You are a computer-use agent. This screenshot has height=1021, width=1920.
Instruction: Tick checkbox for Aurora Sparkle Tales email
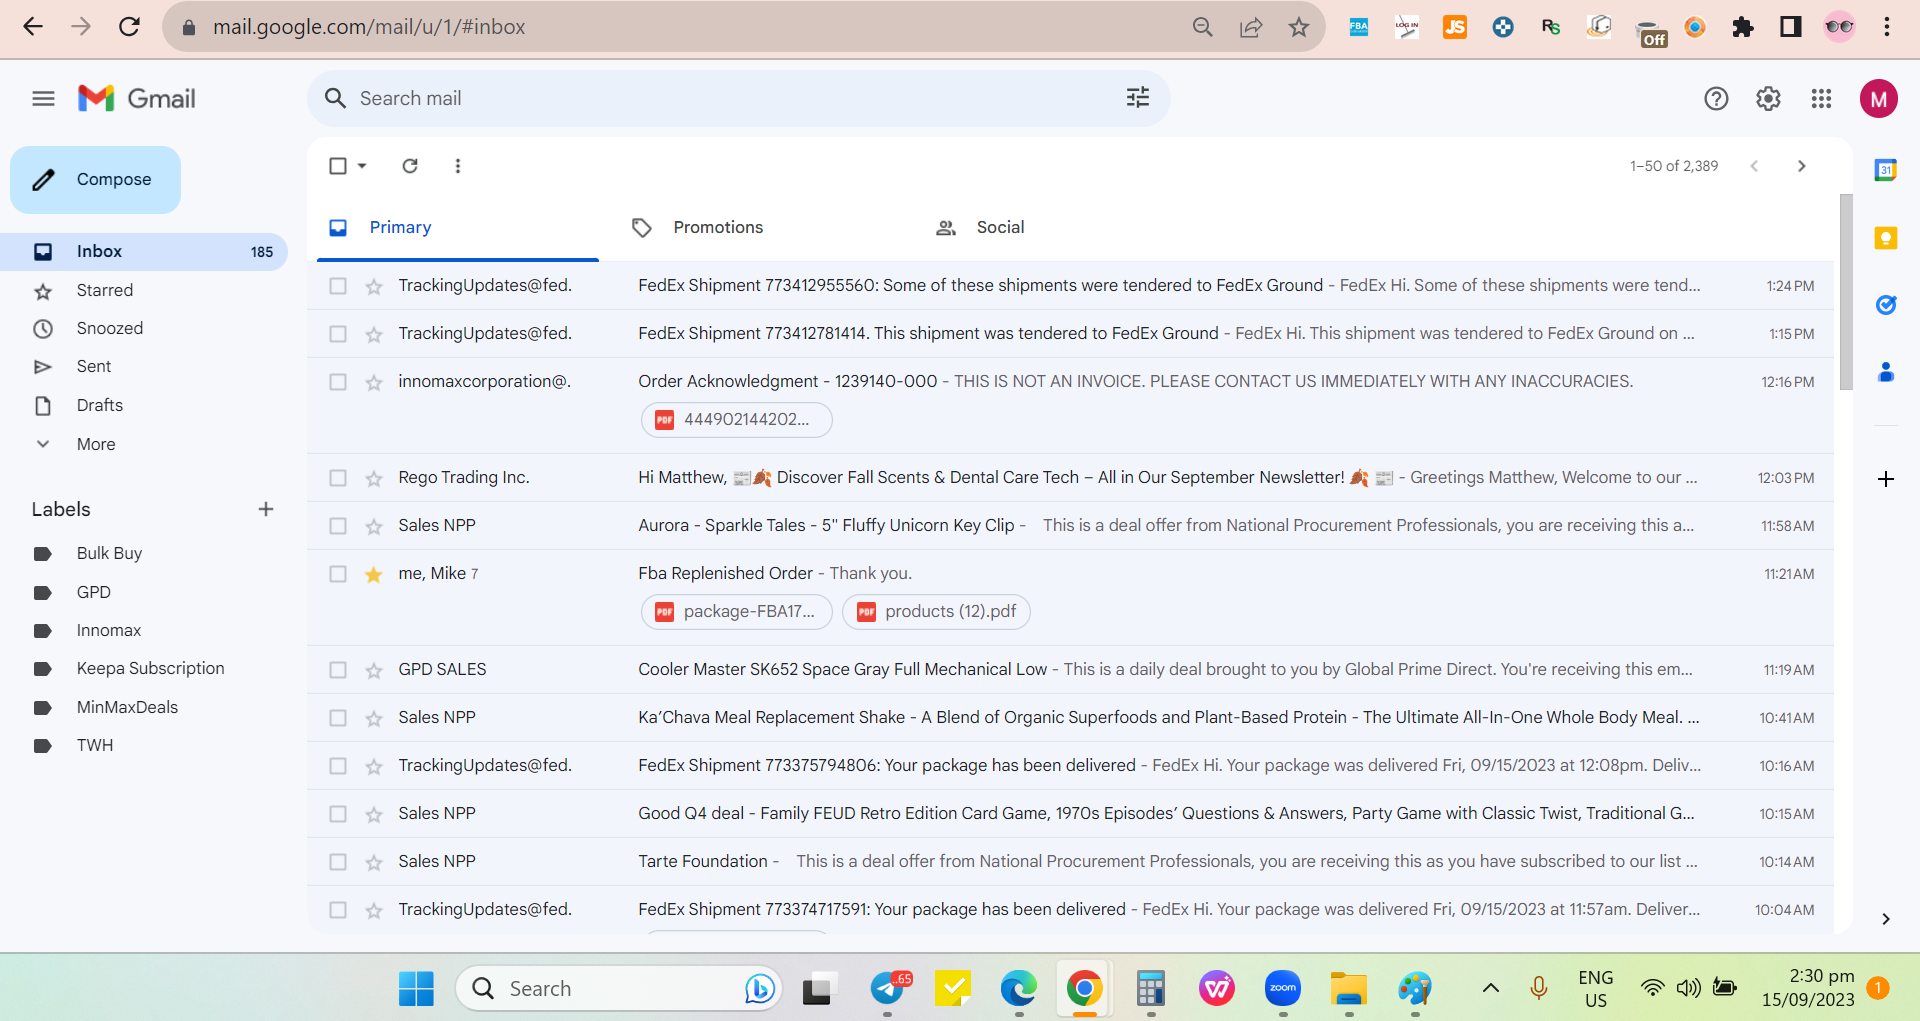338,526
